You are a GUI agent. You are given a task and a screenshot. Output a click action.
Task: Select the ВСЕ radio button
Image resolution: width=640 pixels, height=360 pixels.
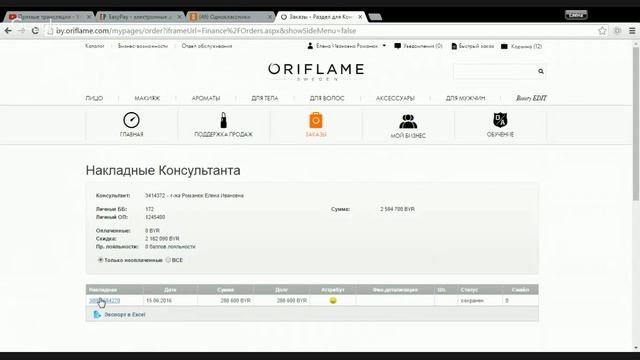tap(168, 260)
